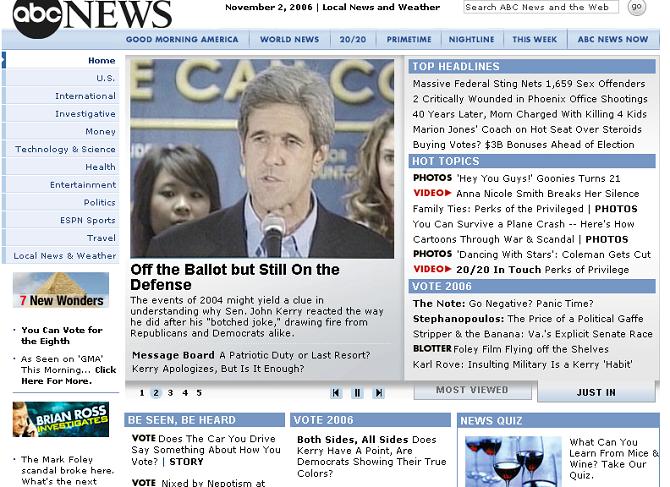The height and width of the screenshot is (487, 670).
Task: Open the Travel section
Action: click(62, 238)
